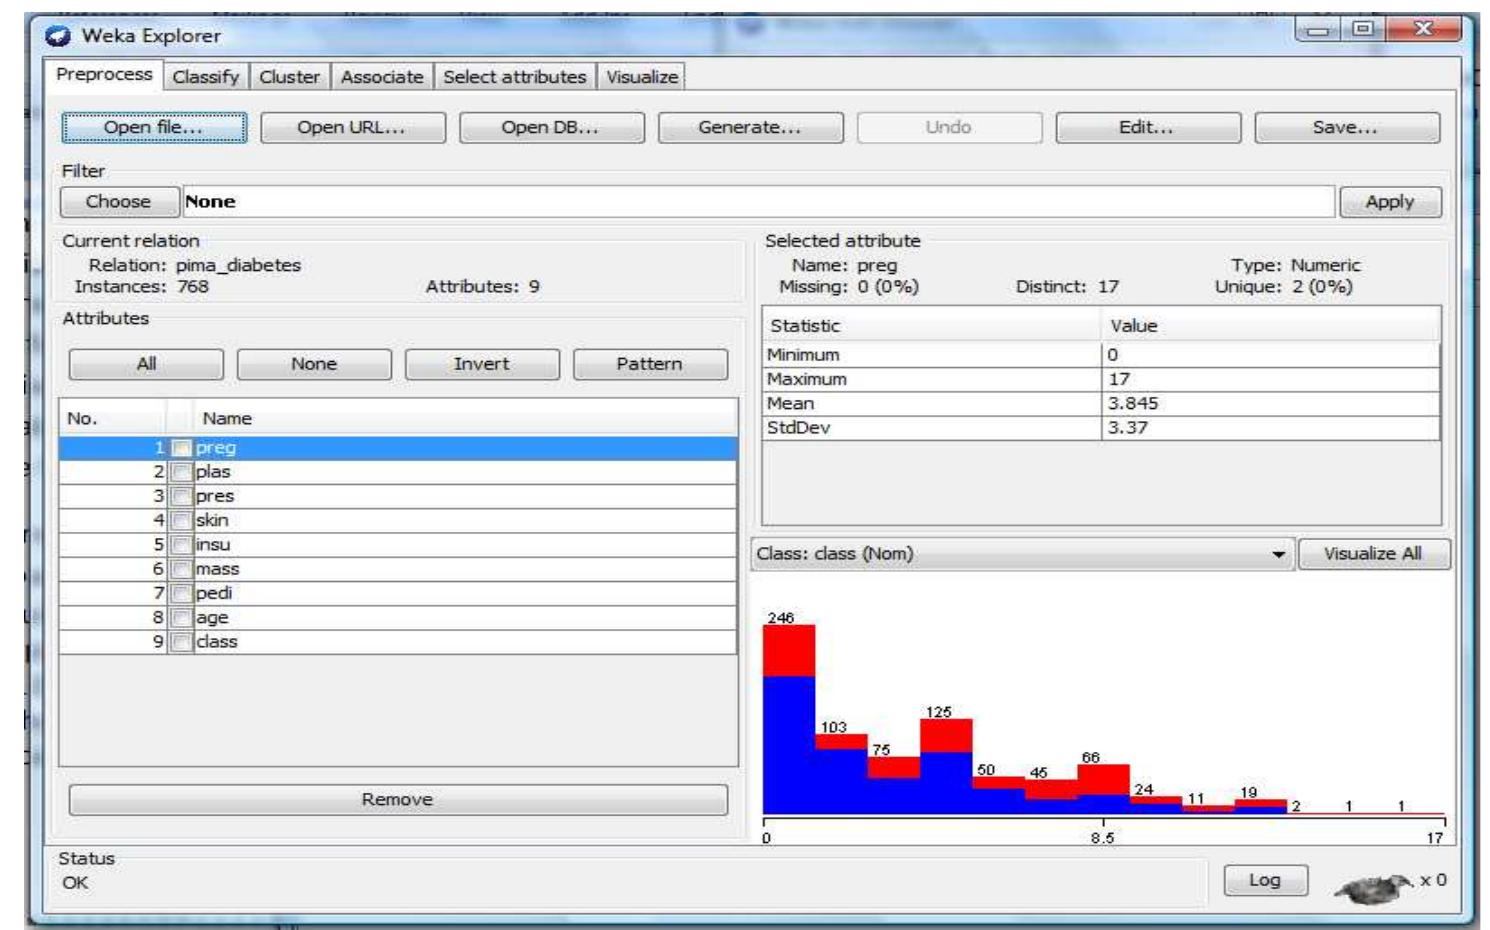Open the Class: class (Nom) dropdown
Screen dimensions: 1490x930
click(x=1022, y=554)
